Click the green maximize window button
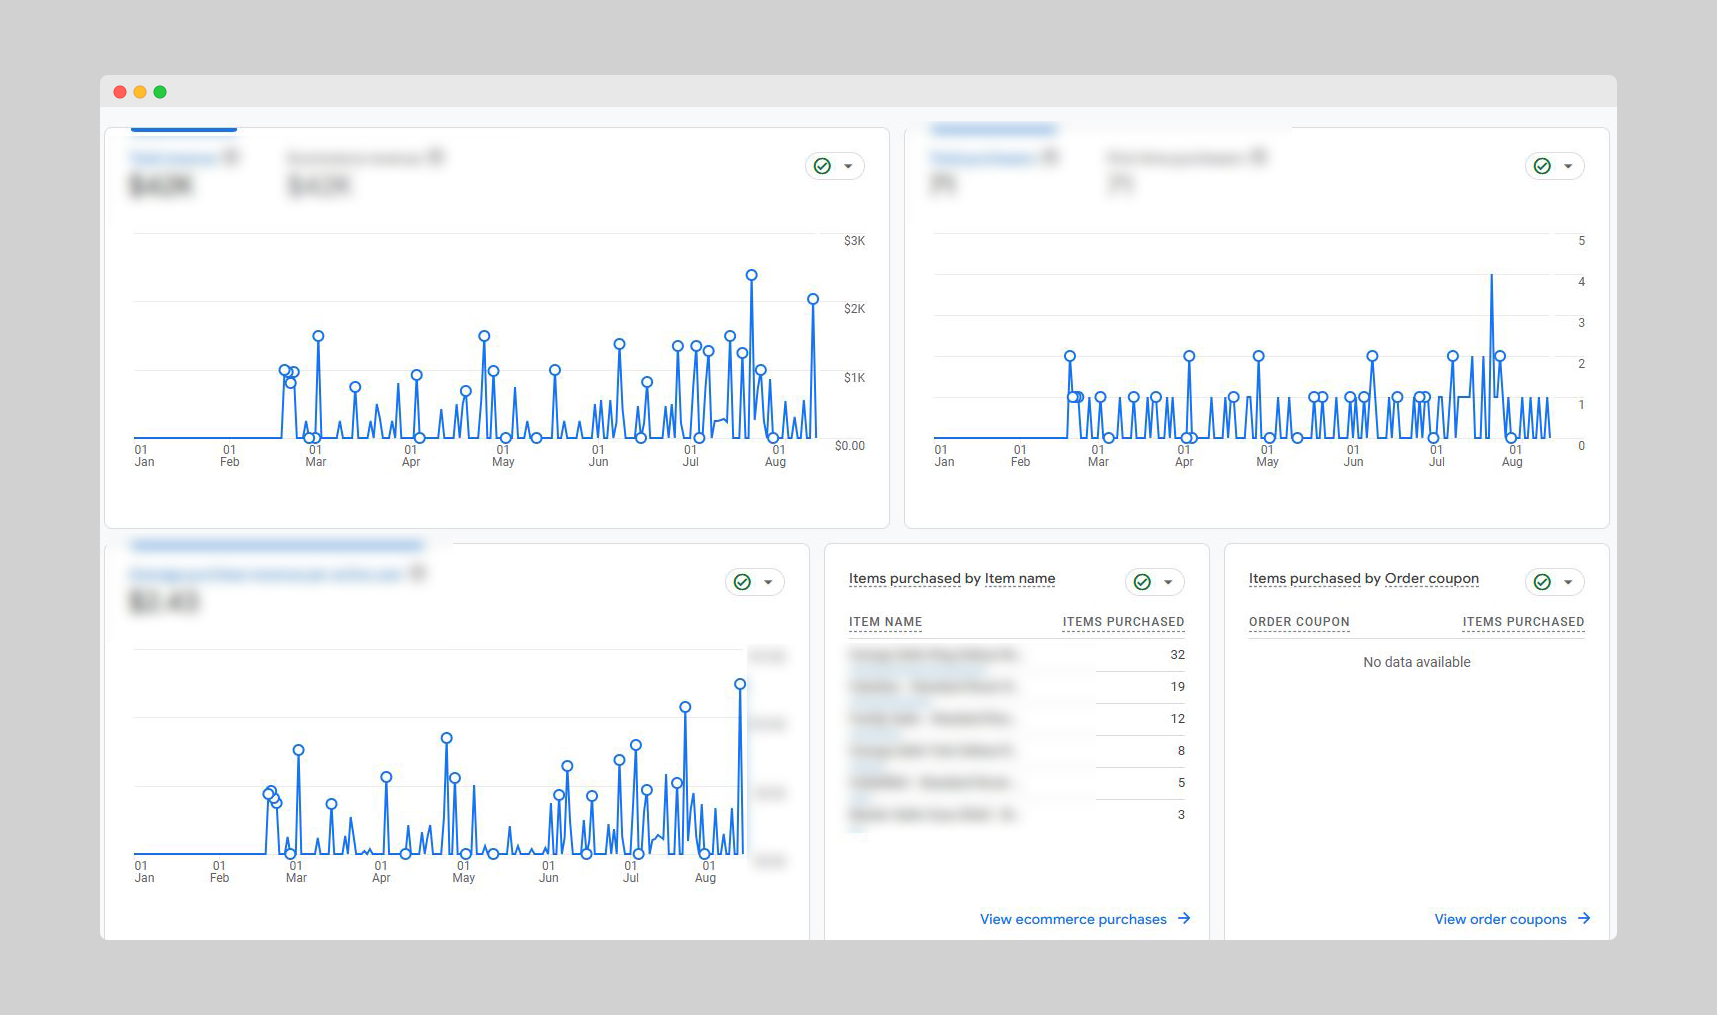This screenshot has height=1015, width=1717. (x=160, y=92)
